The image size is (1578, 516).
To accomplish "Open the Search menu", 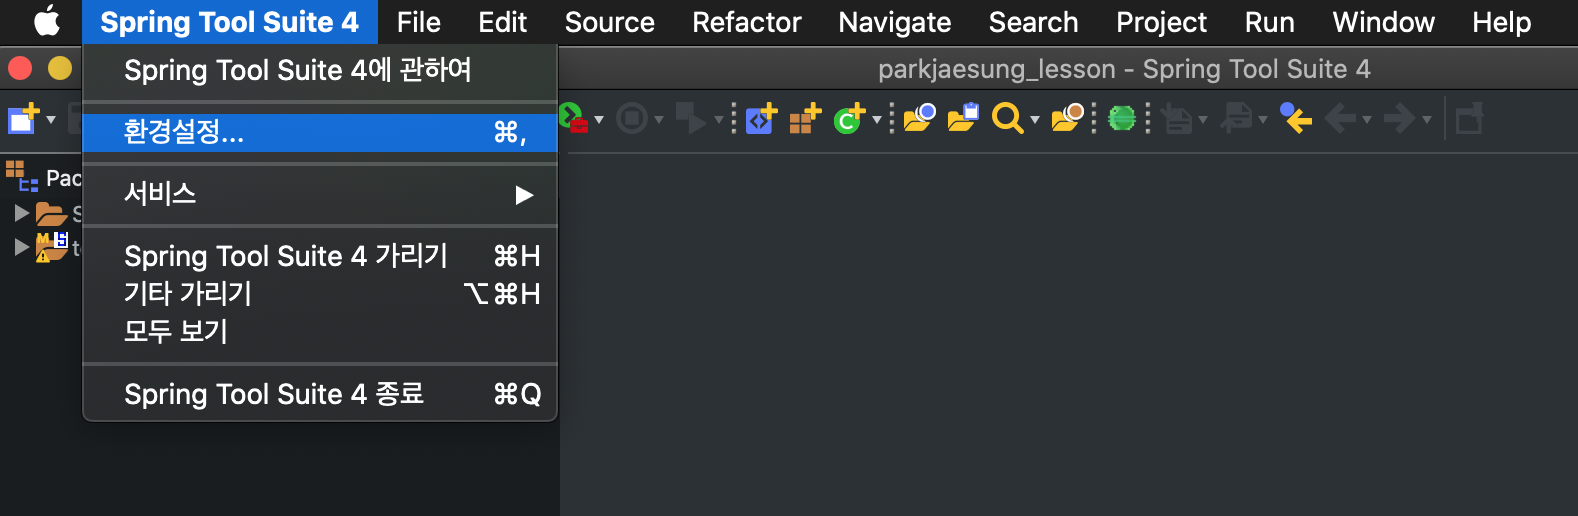I will point(1033,22).
